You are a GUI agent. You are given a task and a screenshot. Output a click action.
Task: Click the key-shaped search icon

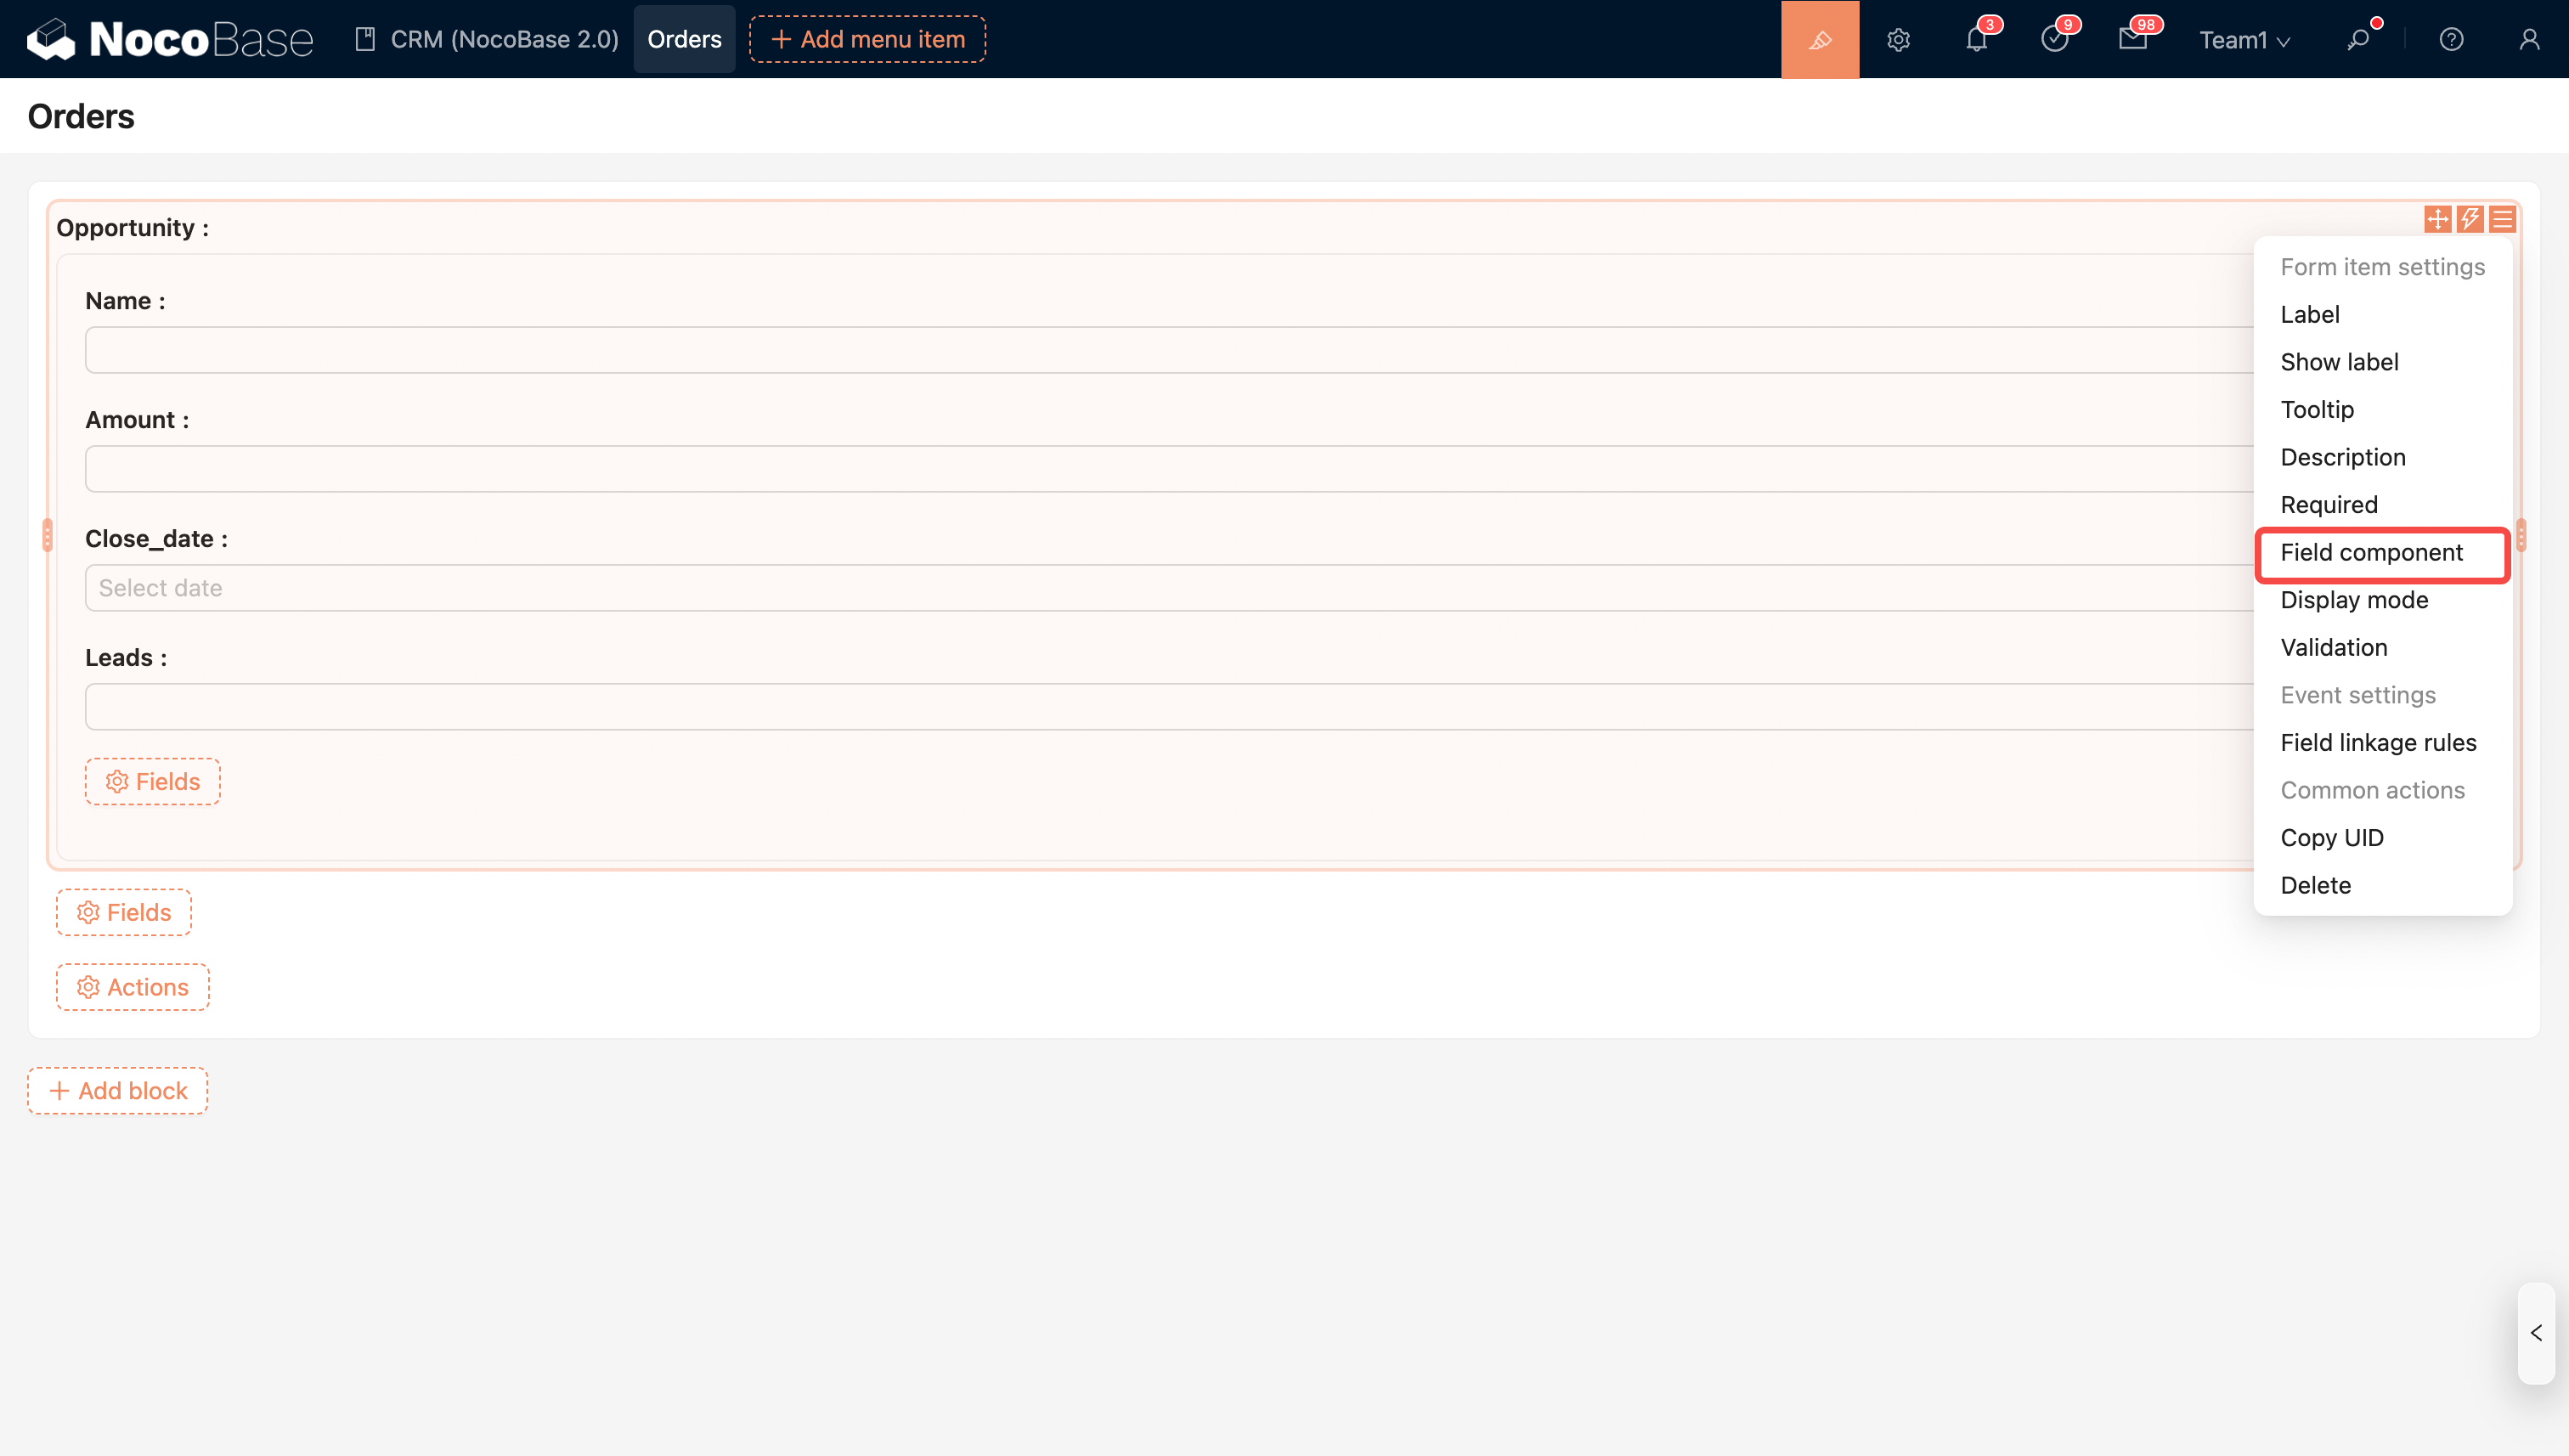point(2358,39)
